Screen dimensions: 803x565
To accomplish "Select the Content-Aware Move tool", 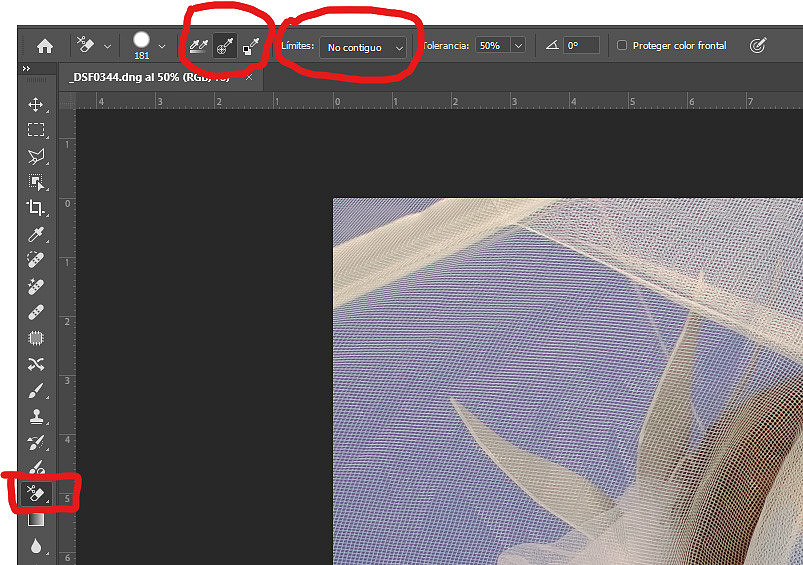I will click(36, 364).
